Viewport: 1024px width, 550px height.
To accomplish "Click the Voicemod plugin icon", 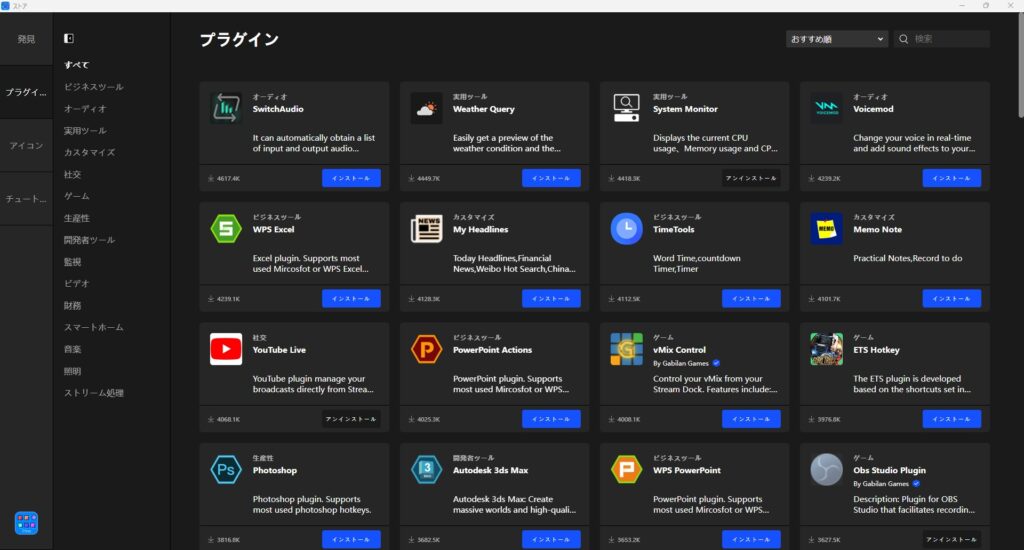I will pos(826,108).
